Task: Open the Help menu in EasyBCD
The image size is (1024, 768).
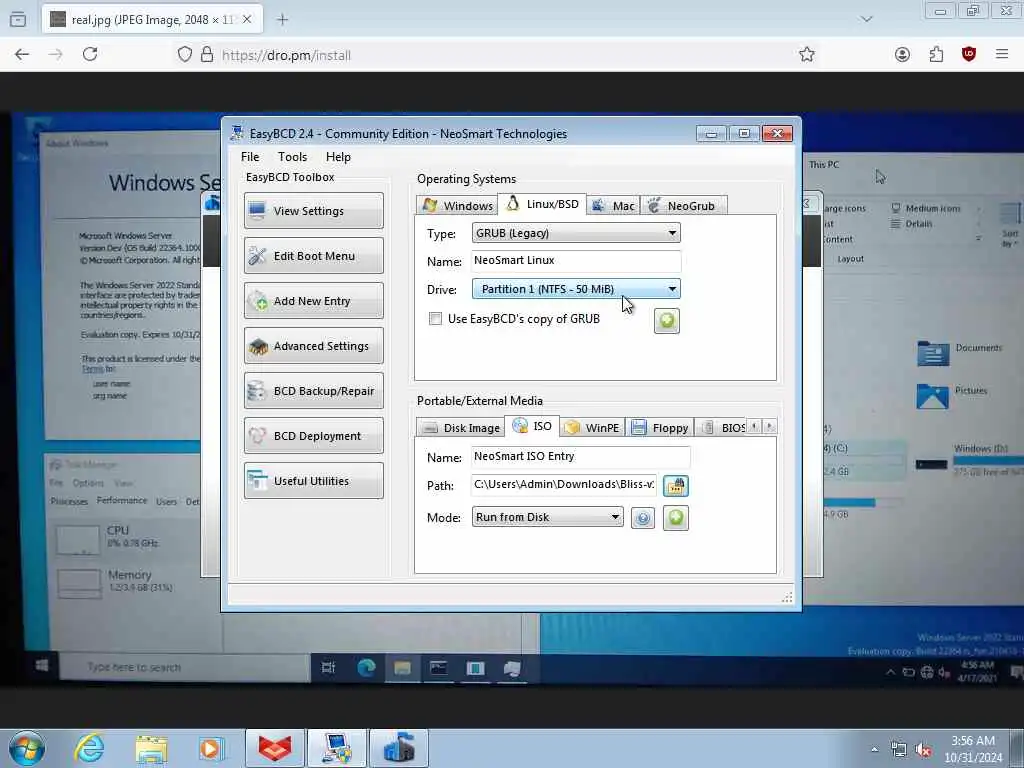Action: (338, 157)
